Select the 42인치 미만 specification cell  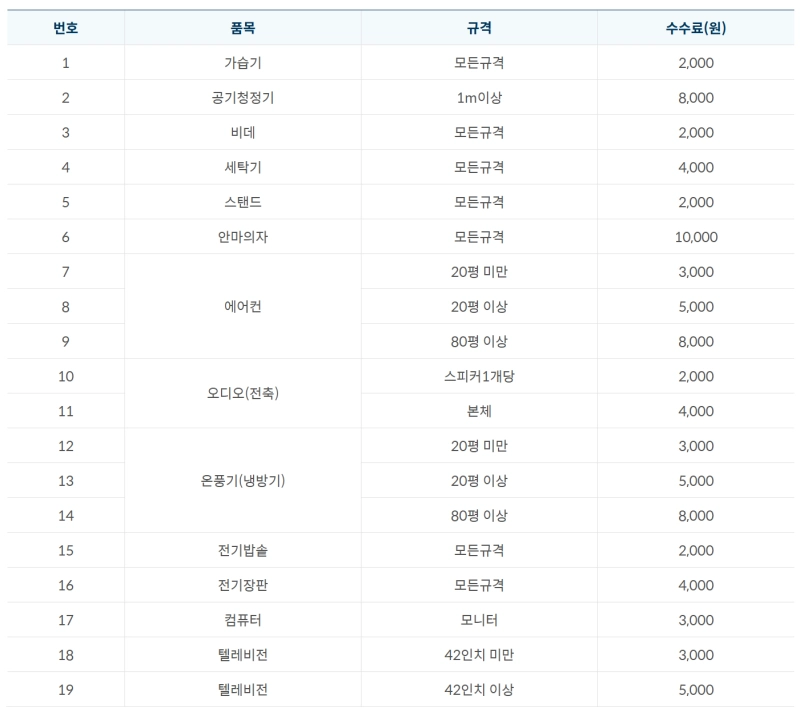pos(479,655)
